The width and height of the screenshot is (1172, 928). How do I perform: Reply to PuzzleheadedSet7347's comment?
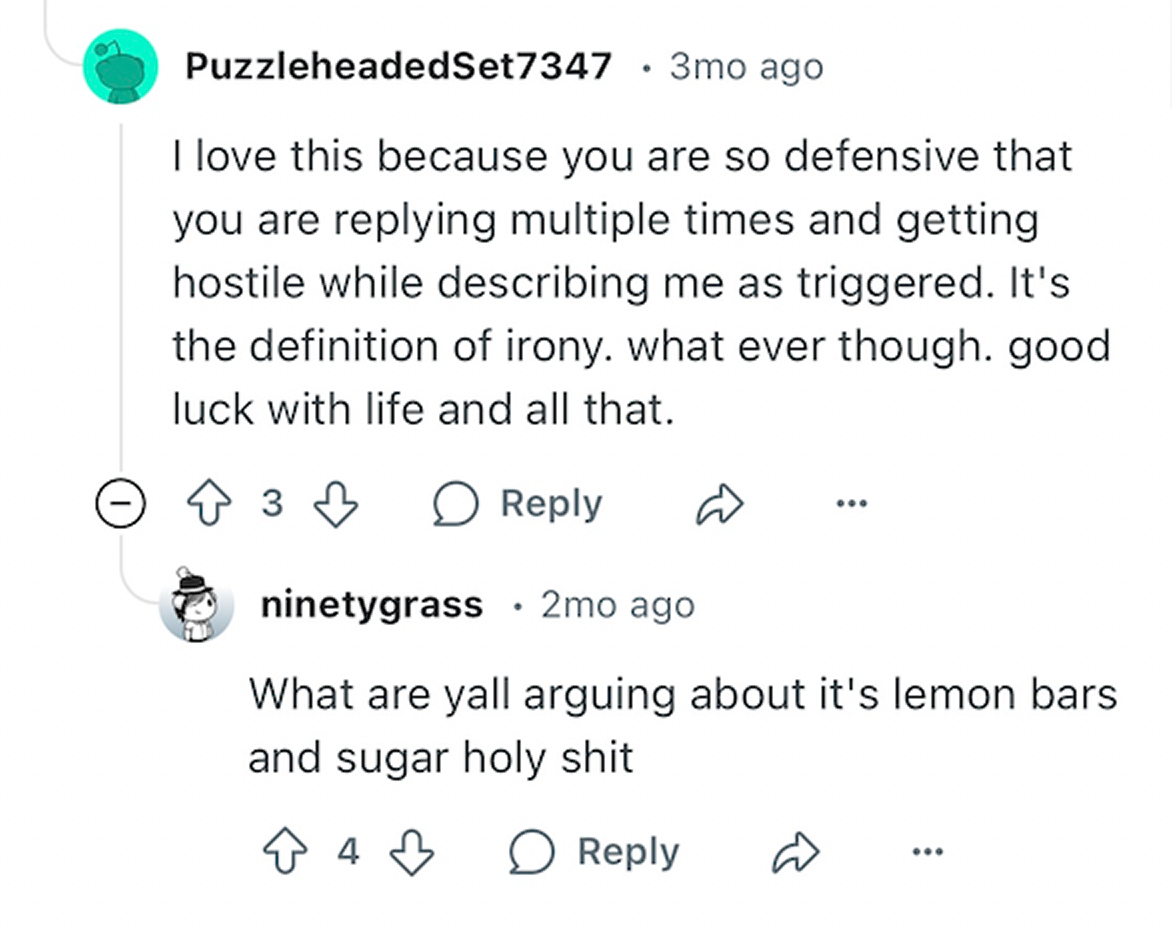[x=518, y=505]
